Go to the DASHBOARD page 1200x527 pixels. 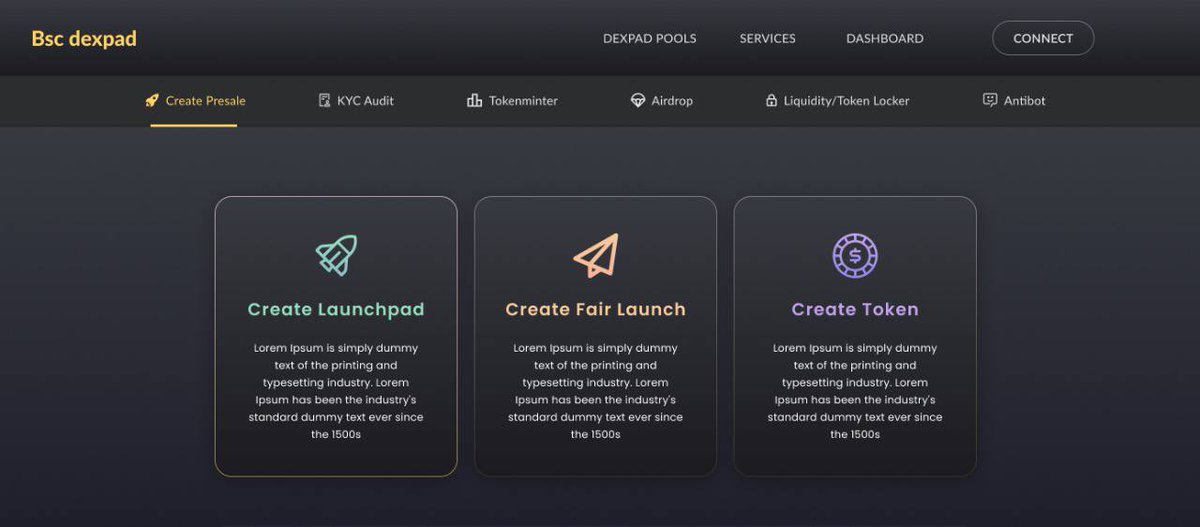coord(885,39)
